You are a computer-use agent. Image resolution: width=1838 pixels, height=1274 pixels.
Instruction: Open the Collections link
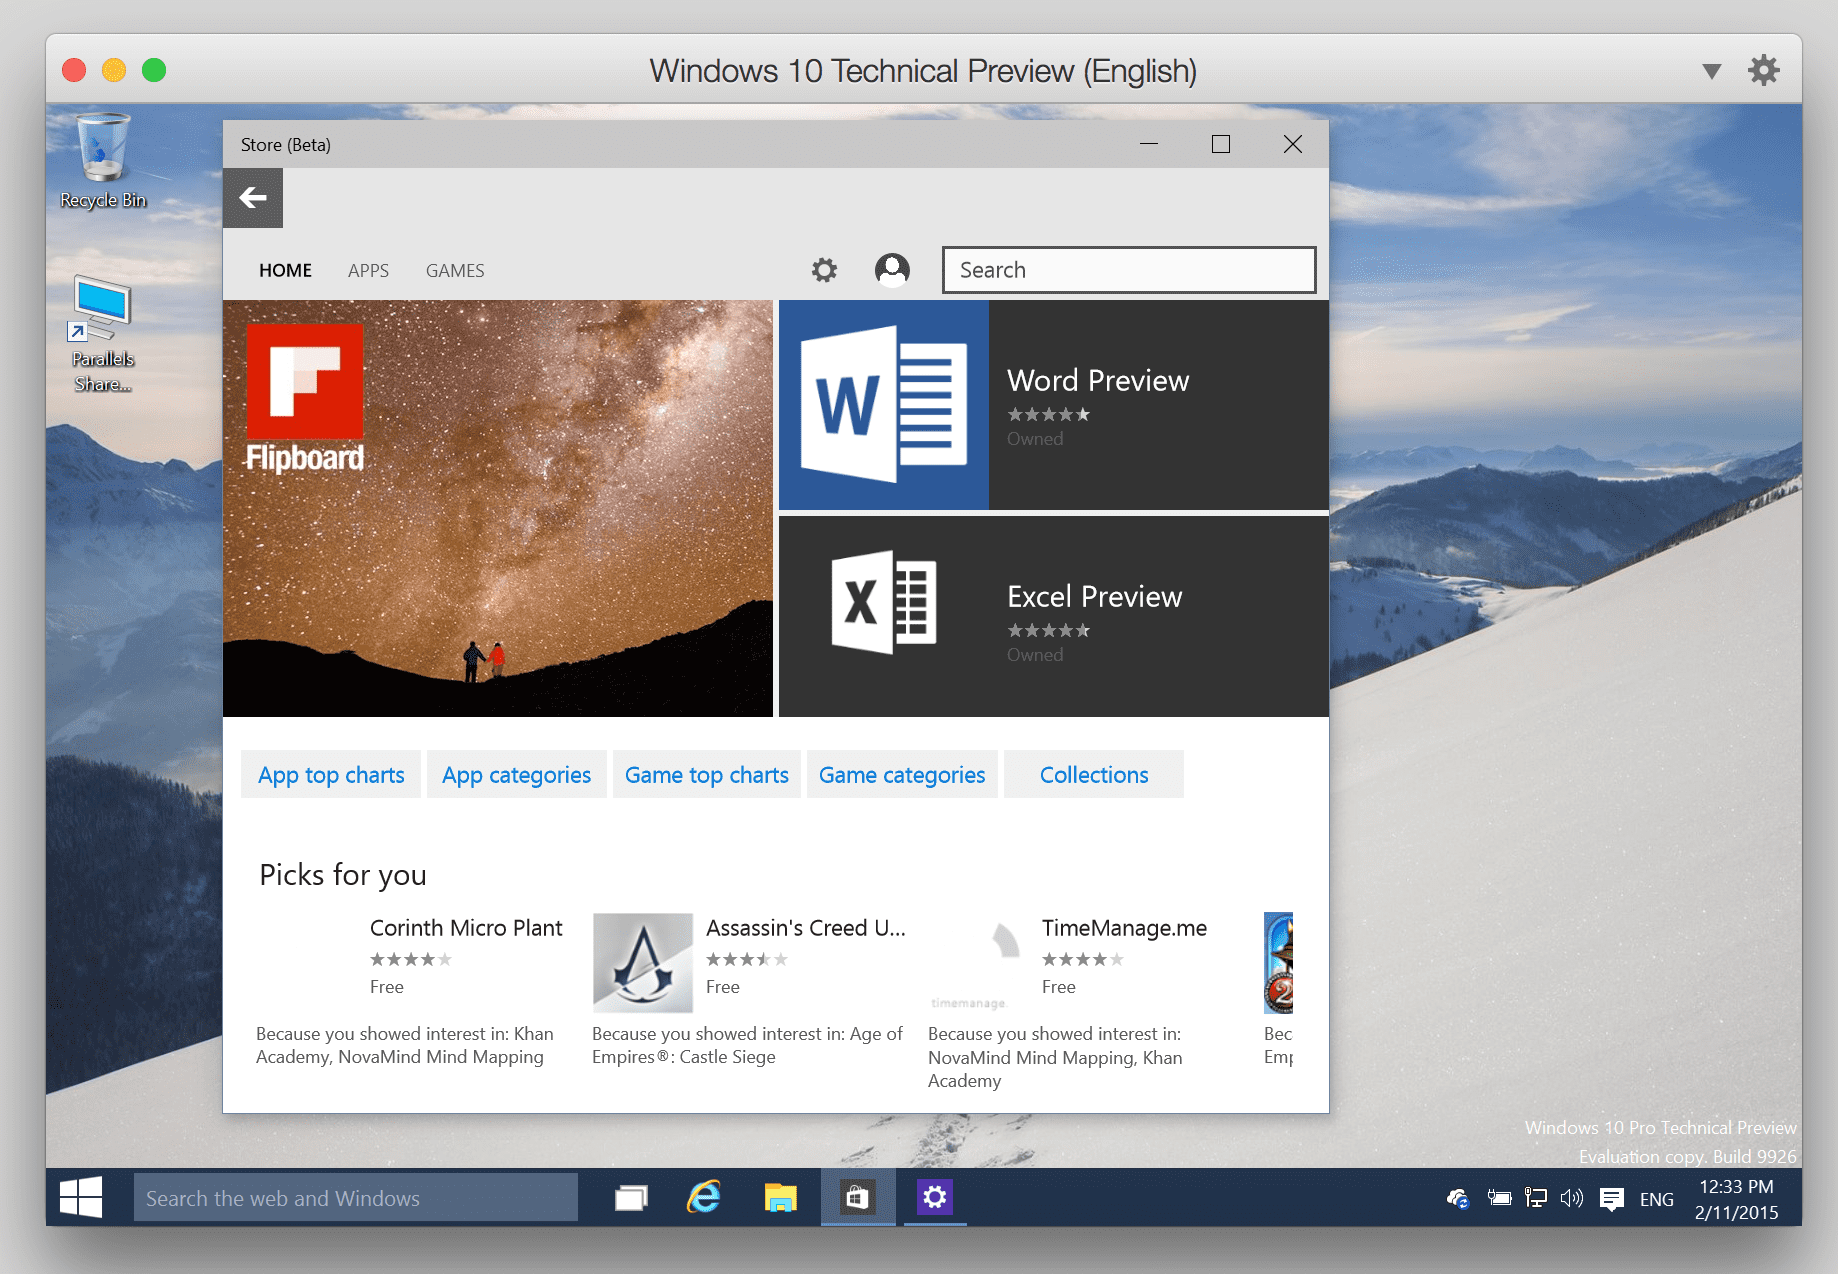[1094, 775]
